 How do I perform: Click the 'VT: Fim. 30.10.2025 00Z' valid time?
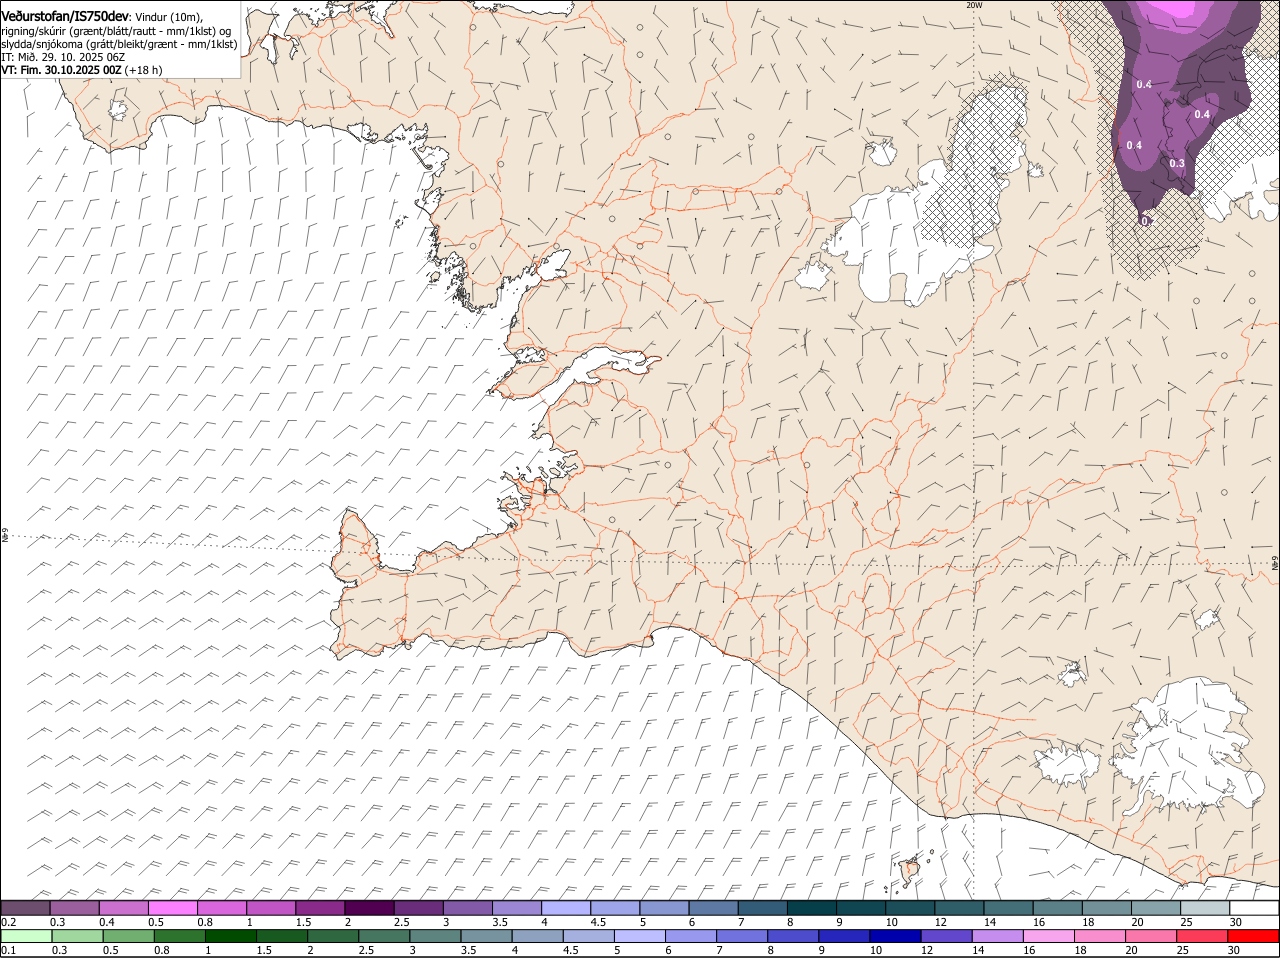pyautogui.click(x=62, y=70)
